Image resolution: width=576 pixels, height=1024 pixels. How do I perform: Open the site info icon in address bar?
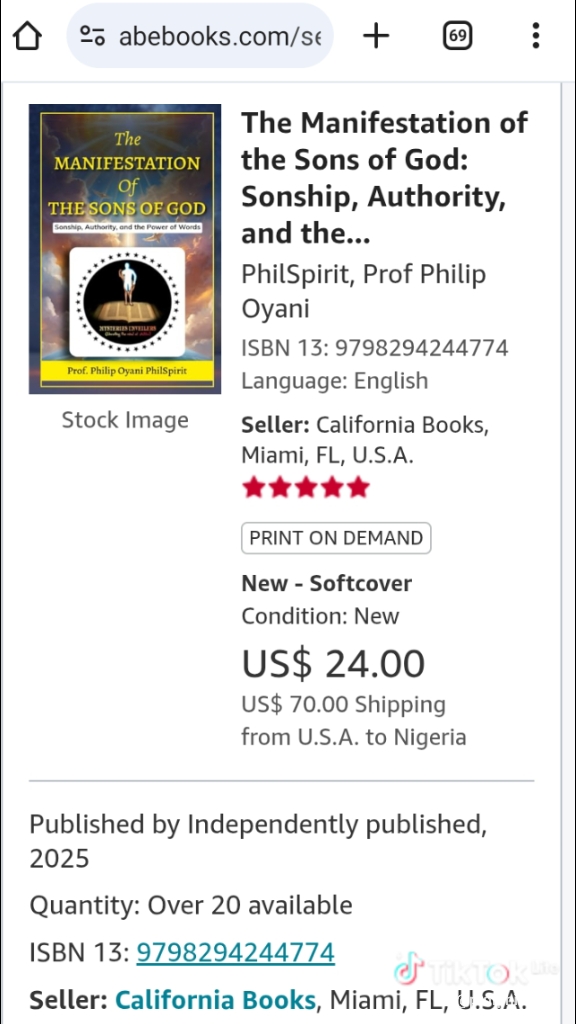(x=92, y=35)
